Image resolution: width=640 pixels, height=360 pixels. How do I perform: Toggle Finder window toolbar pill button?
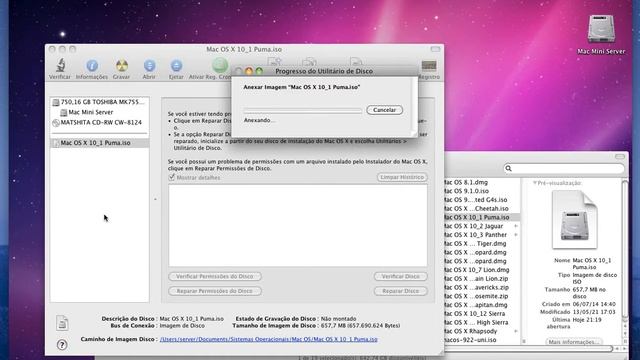(x=620, y=157)
